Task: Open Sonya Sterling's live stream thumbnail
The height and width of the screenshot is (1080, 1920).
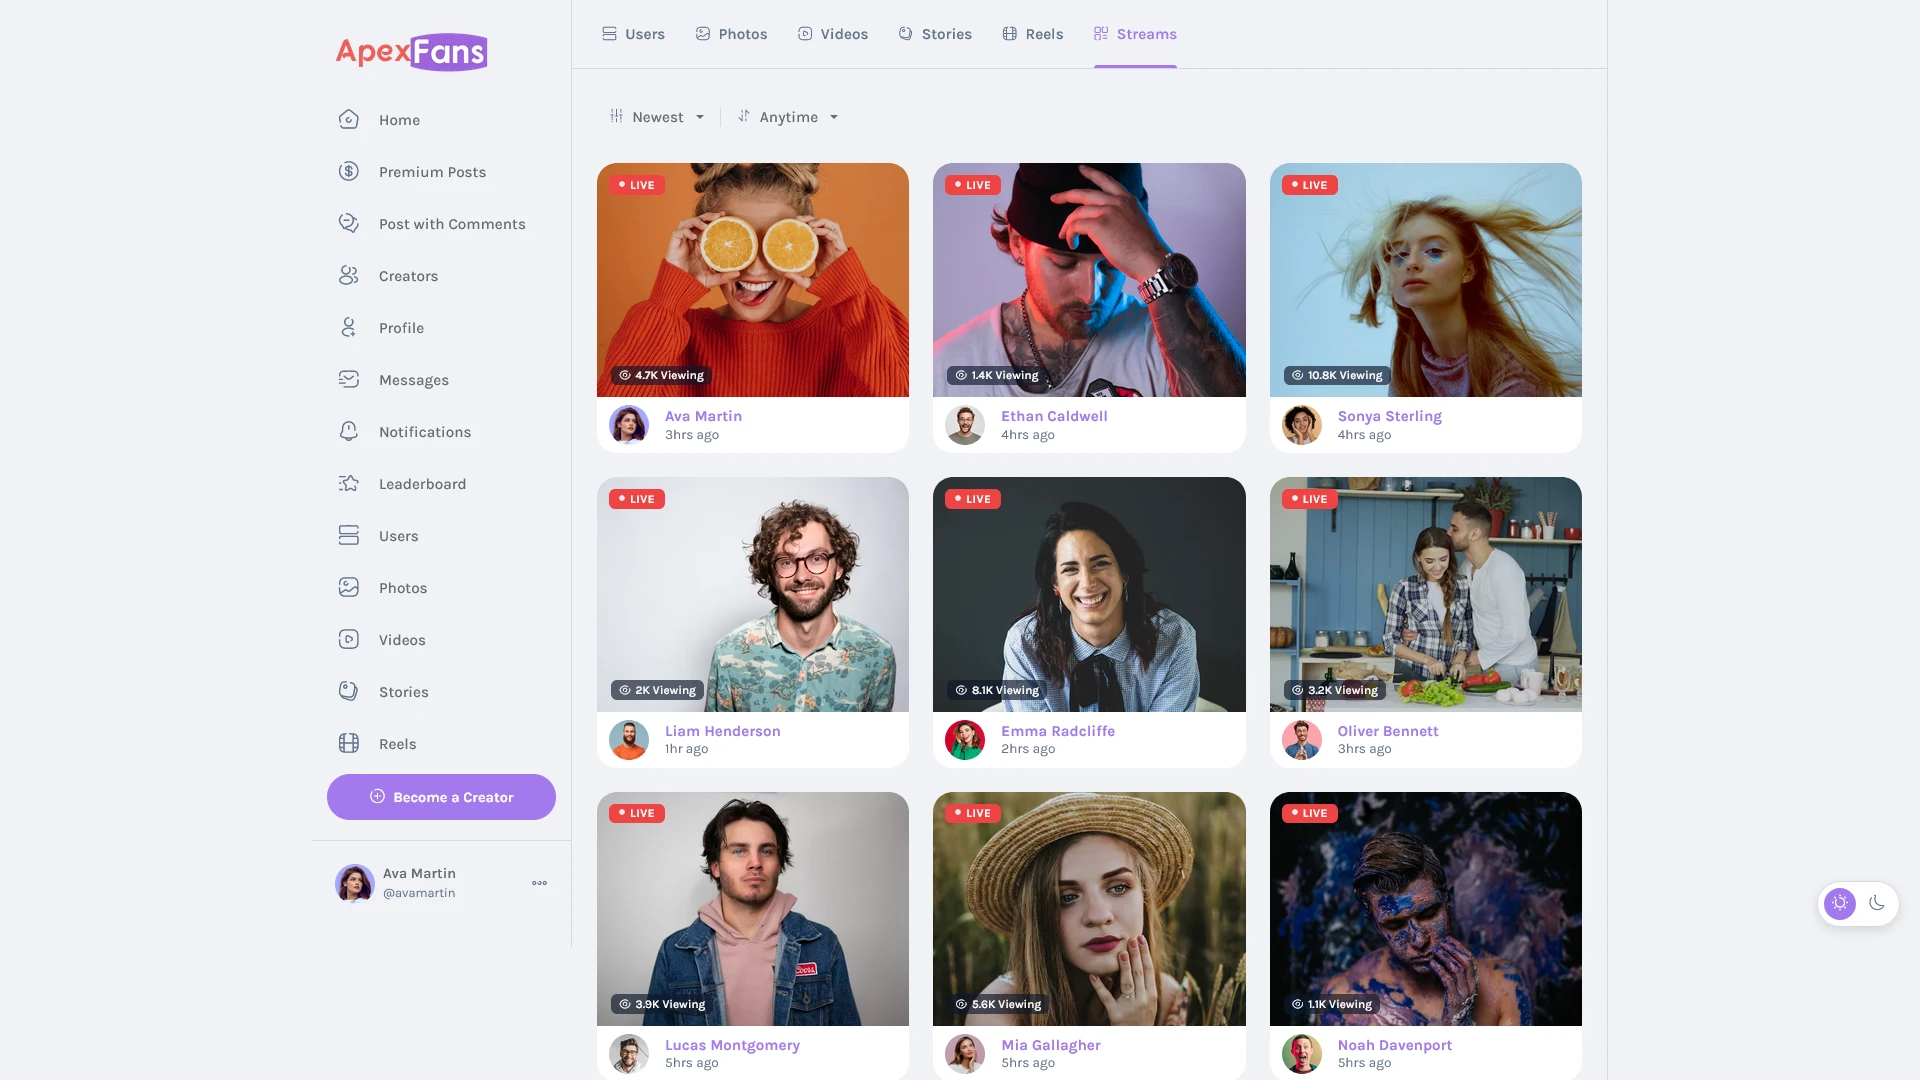Action: 1426,280
